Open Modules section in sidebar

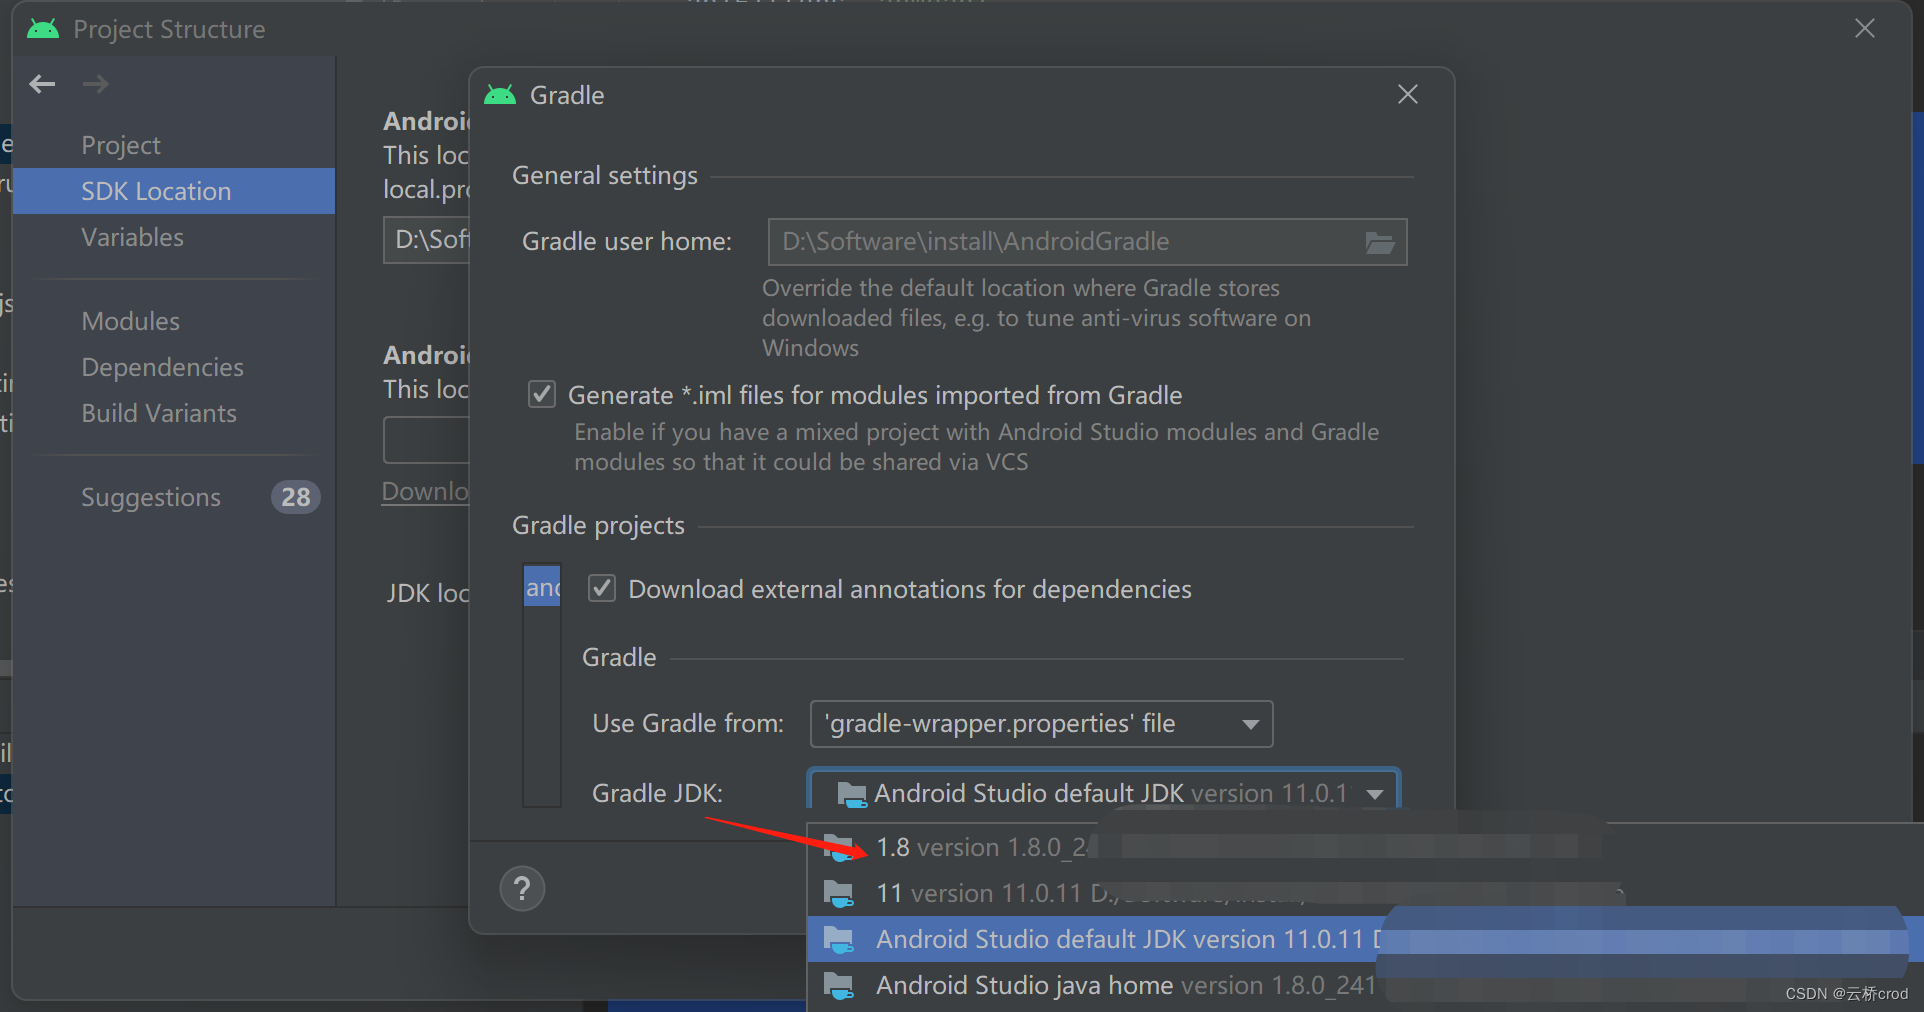(x=131, y=321)
